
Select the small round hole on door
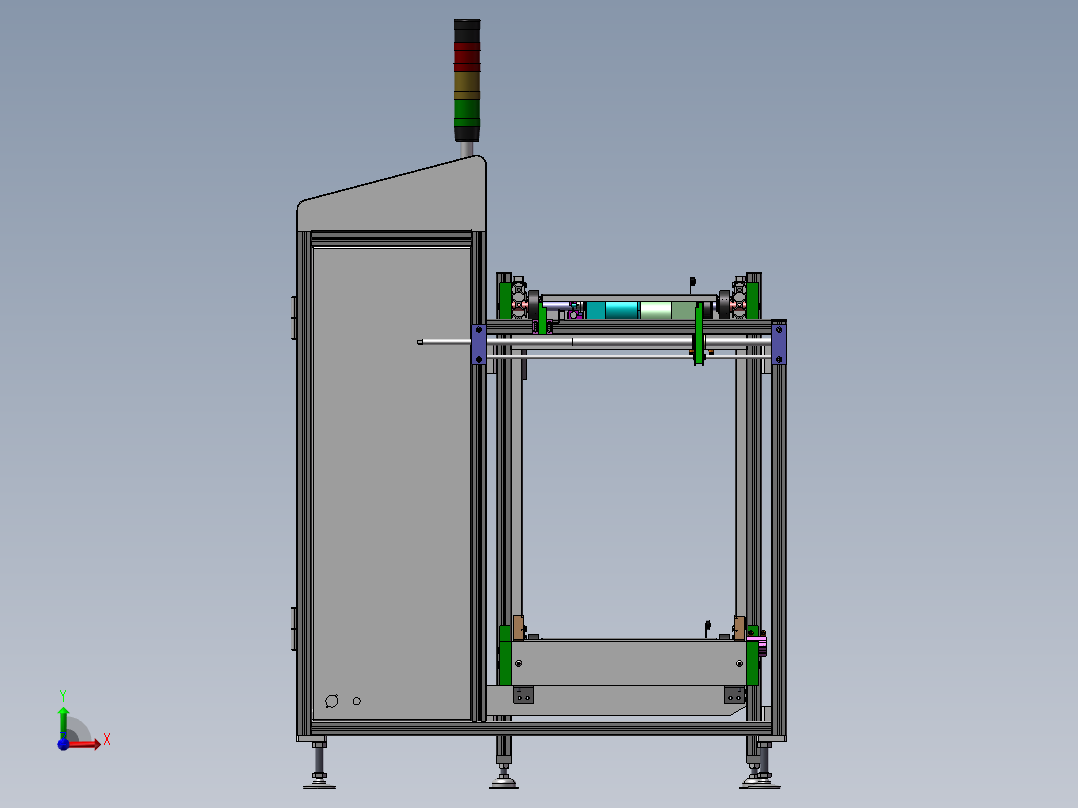coord(356,700)
